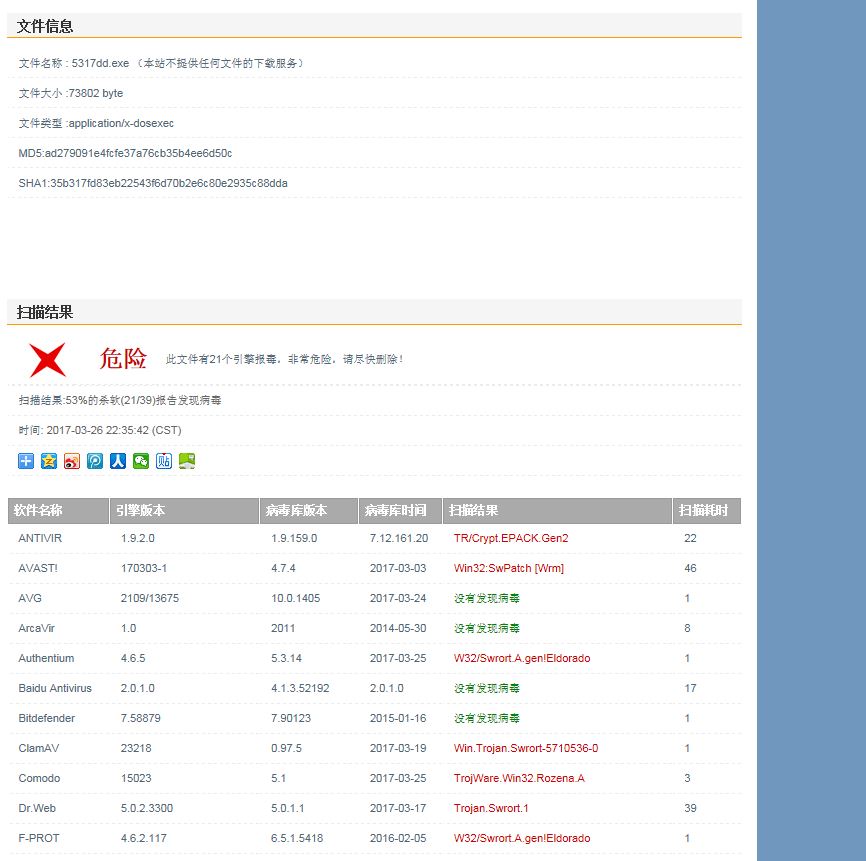This screenshot has height=861, width=866.
Task: Click AVG database version 10.0.1405
Action: pyautogui.click(x=295, y=598)
